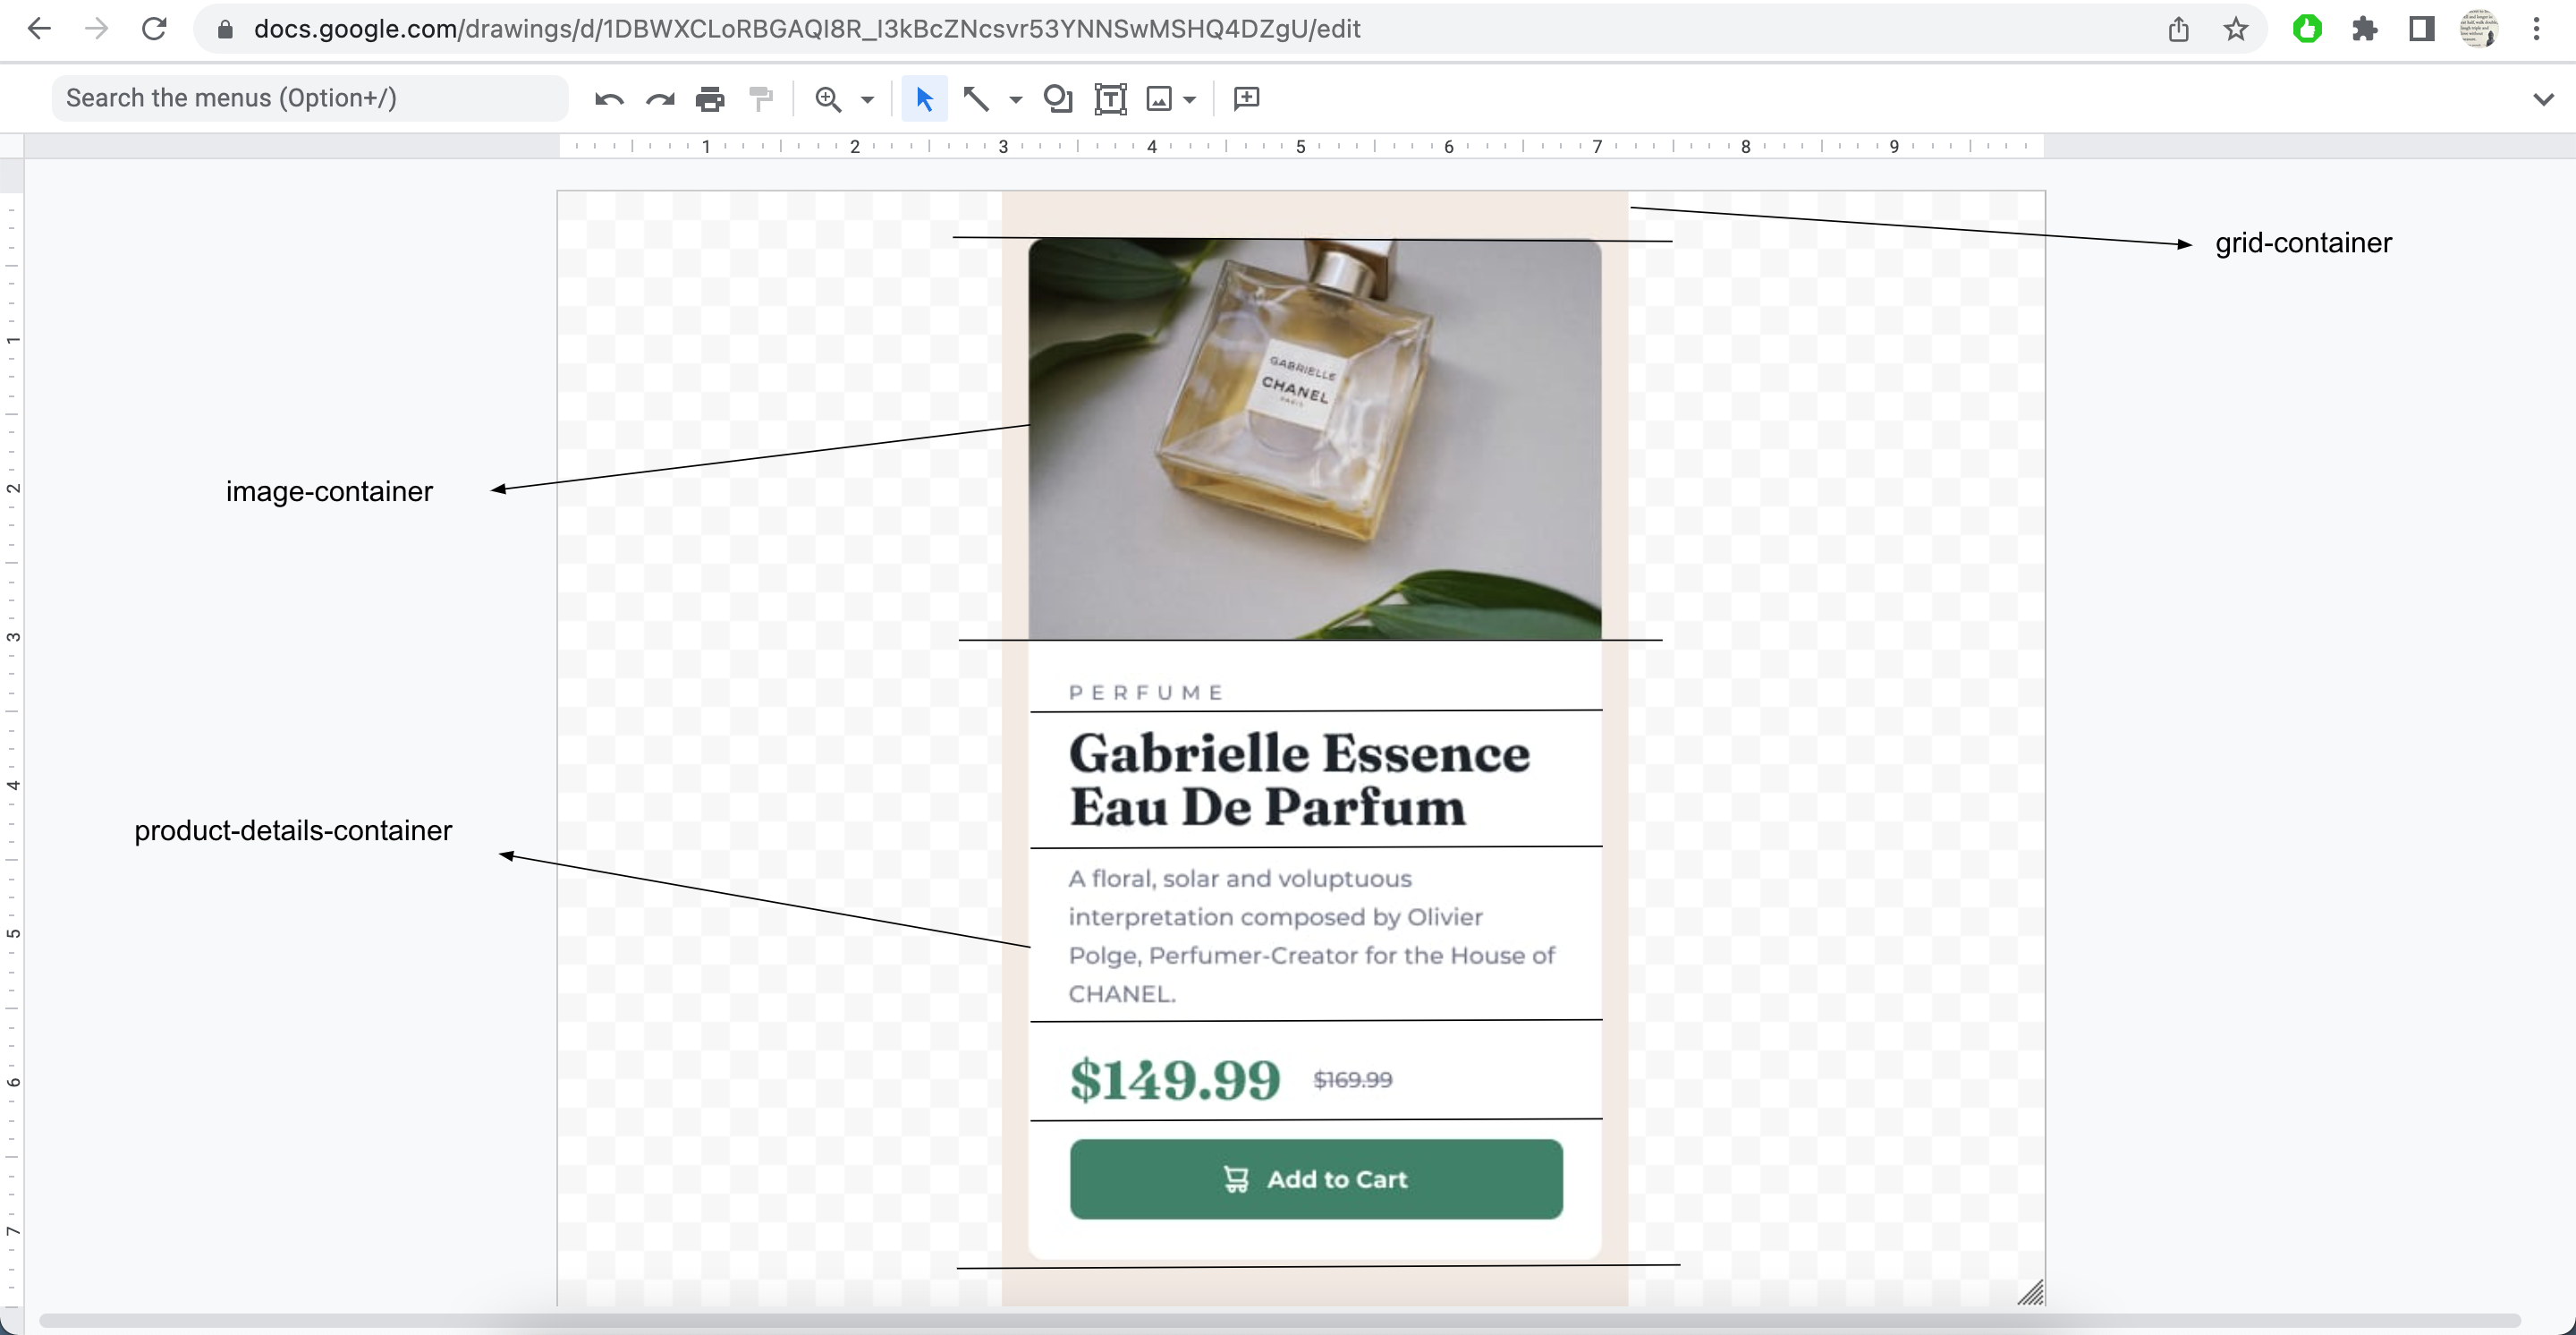
Task: Undo the last action
Action: (x=609, y=98)
